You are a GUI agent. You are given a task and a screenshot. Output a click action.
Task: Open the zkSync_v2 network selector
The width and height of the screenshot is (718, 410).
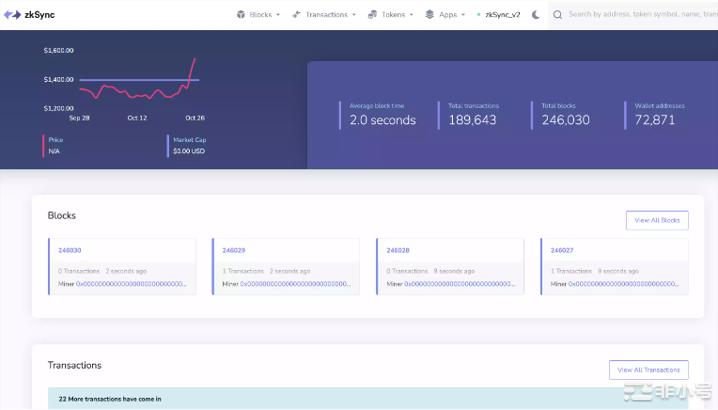pos(499,15)
